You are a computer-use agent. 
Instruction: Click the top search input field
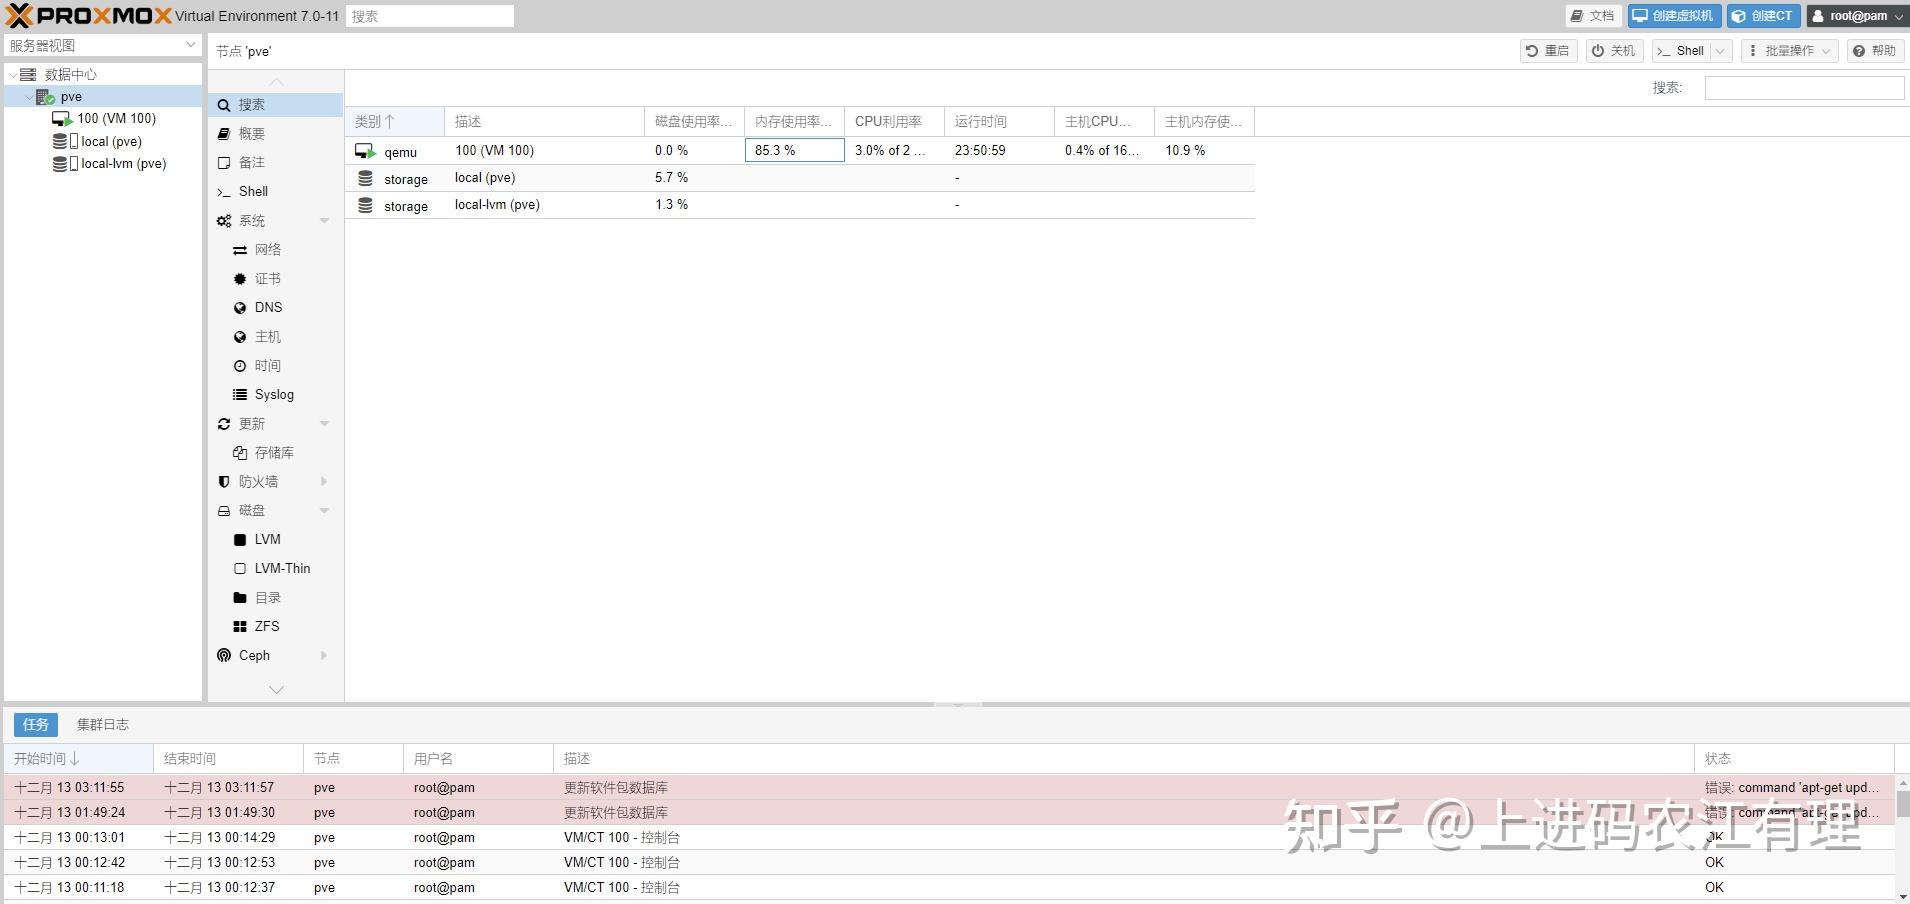[430, 15]
